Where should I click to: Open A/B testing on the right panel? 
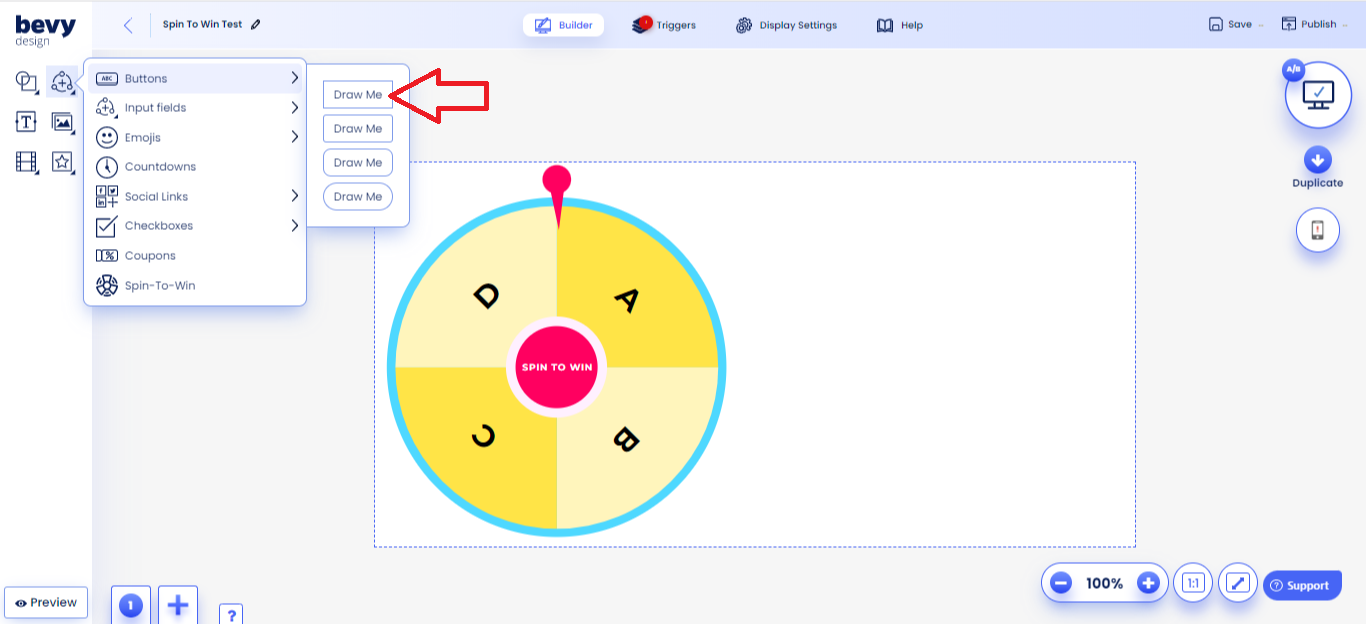point(1292,69)
